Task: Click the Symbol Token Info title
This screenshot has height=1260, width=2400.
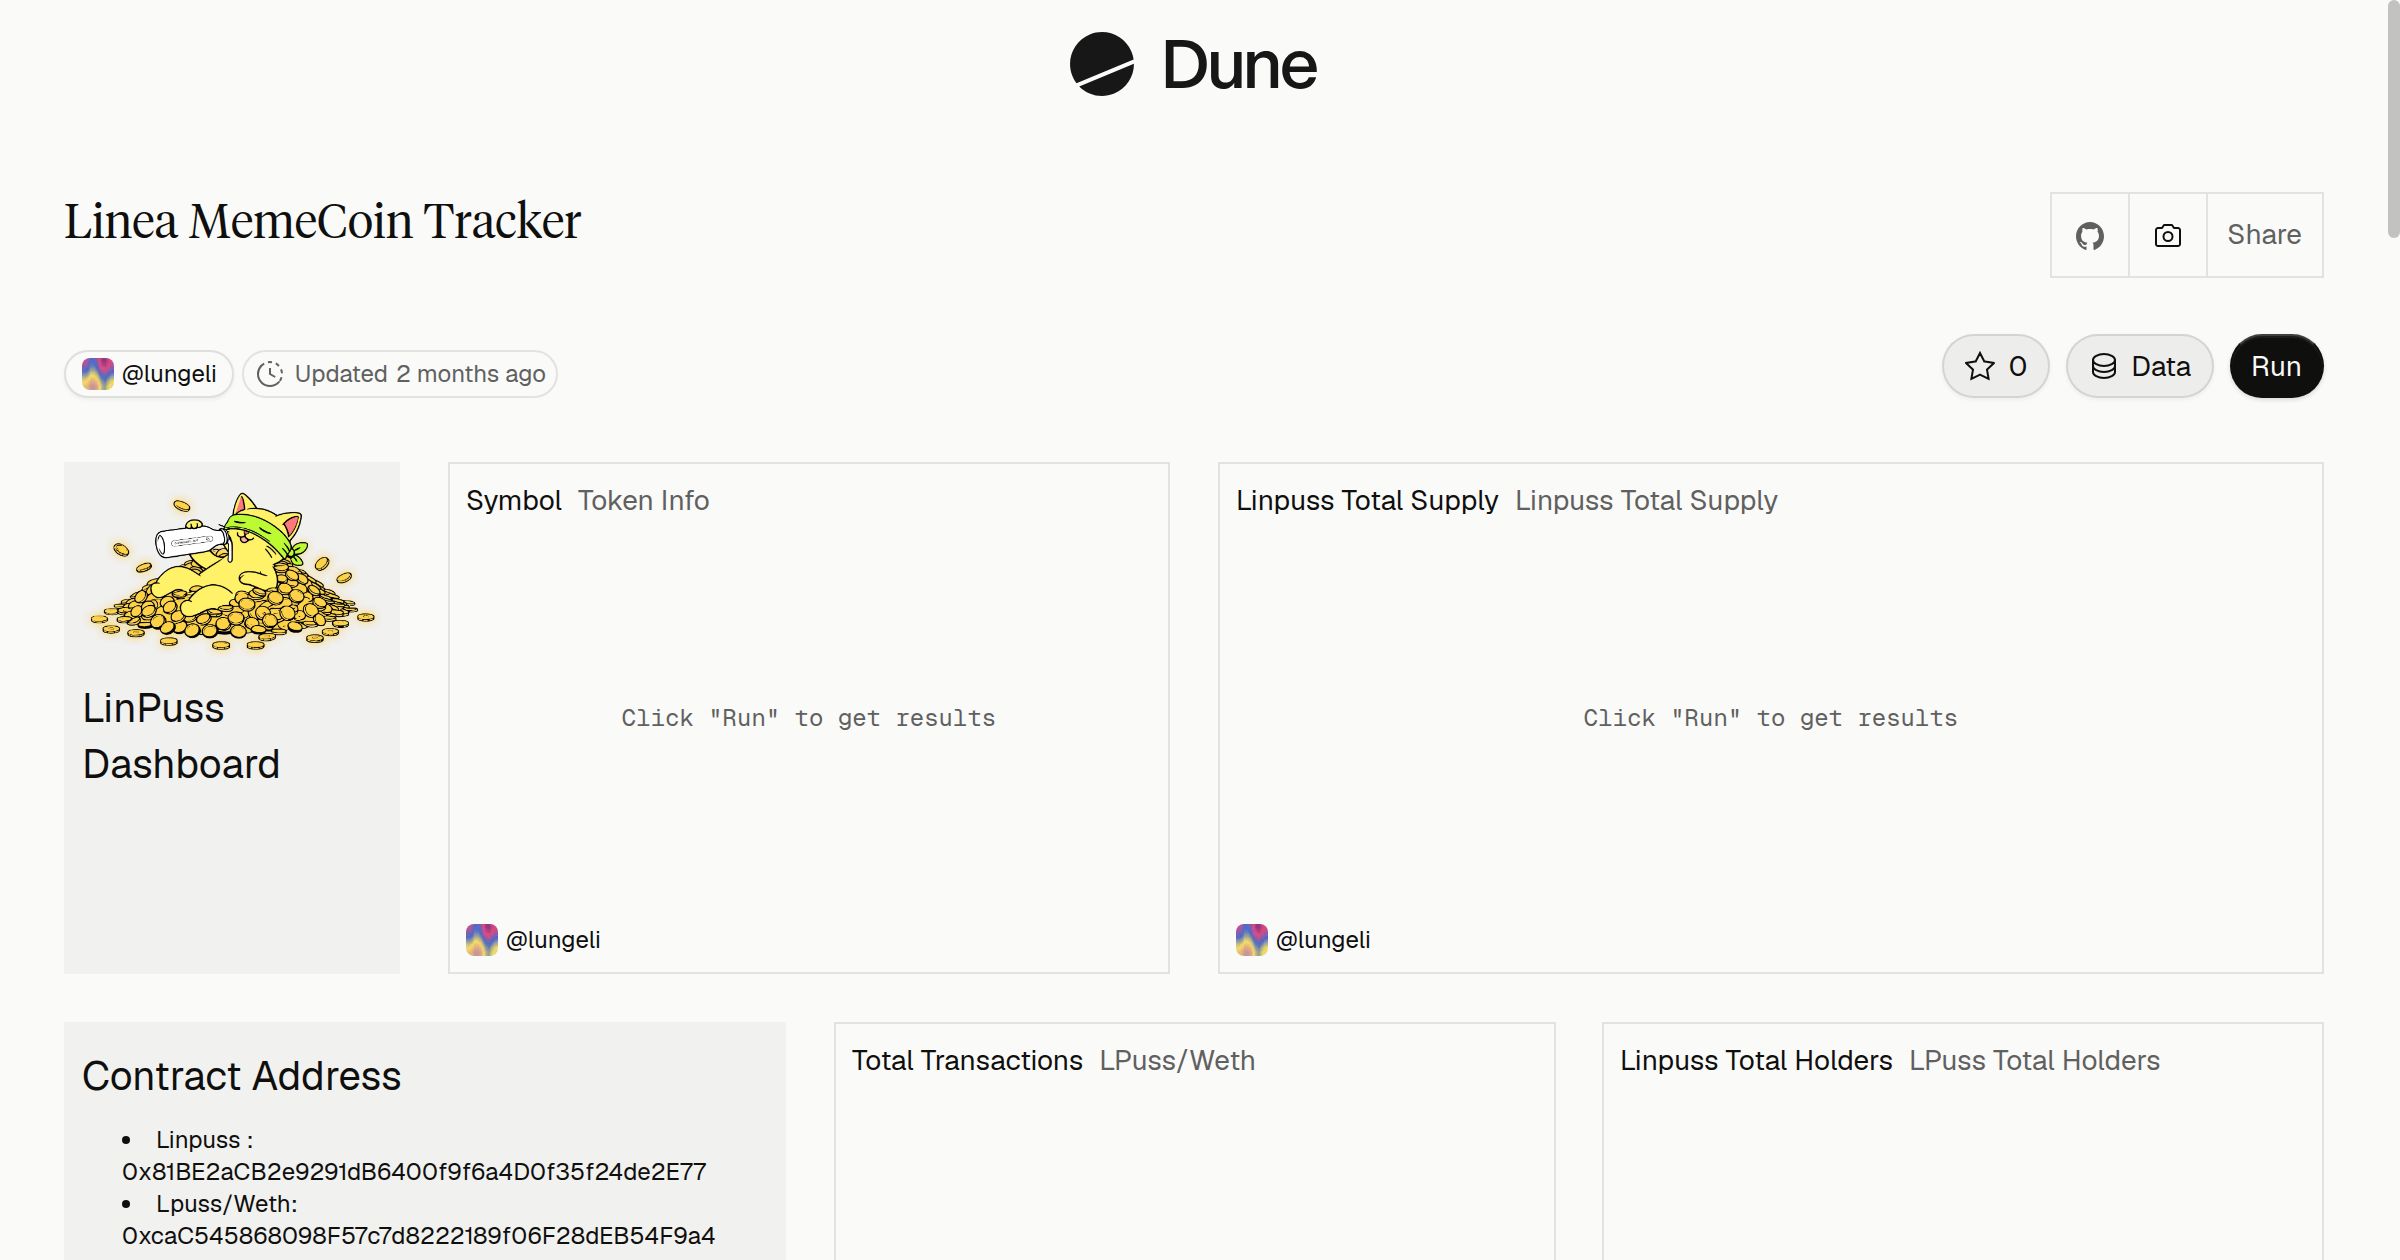Action: 588,500
